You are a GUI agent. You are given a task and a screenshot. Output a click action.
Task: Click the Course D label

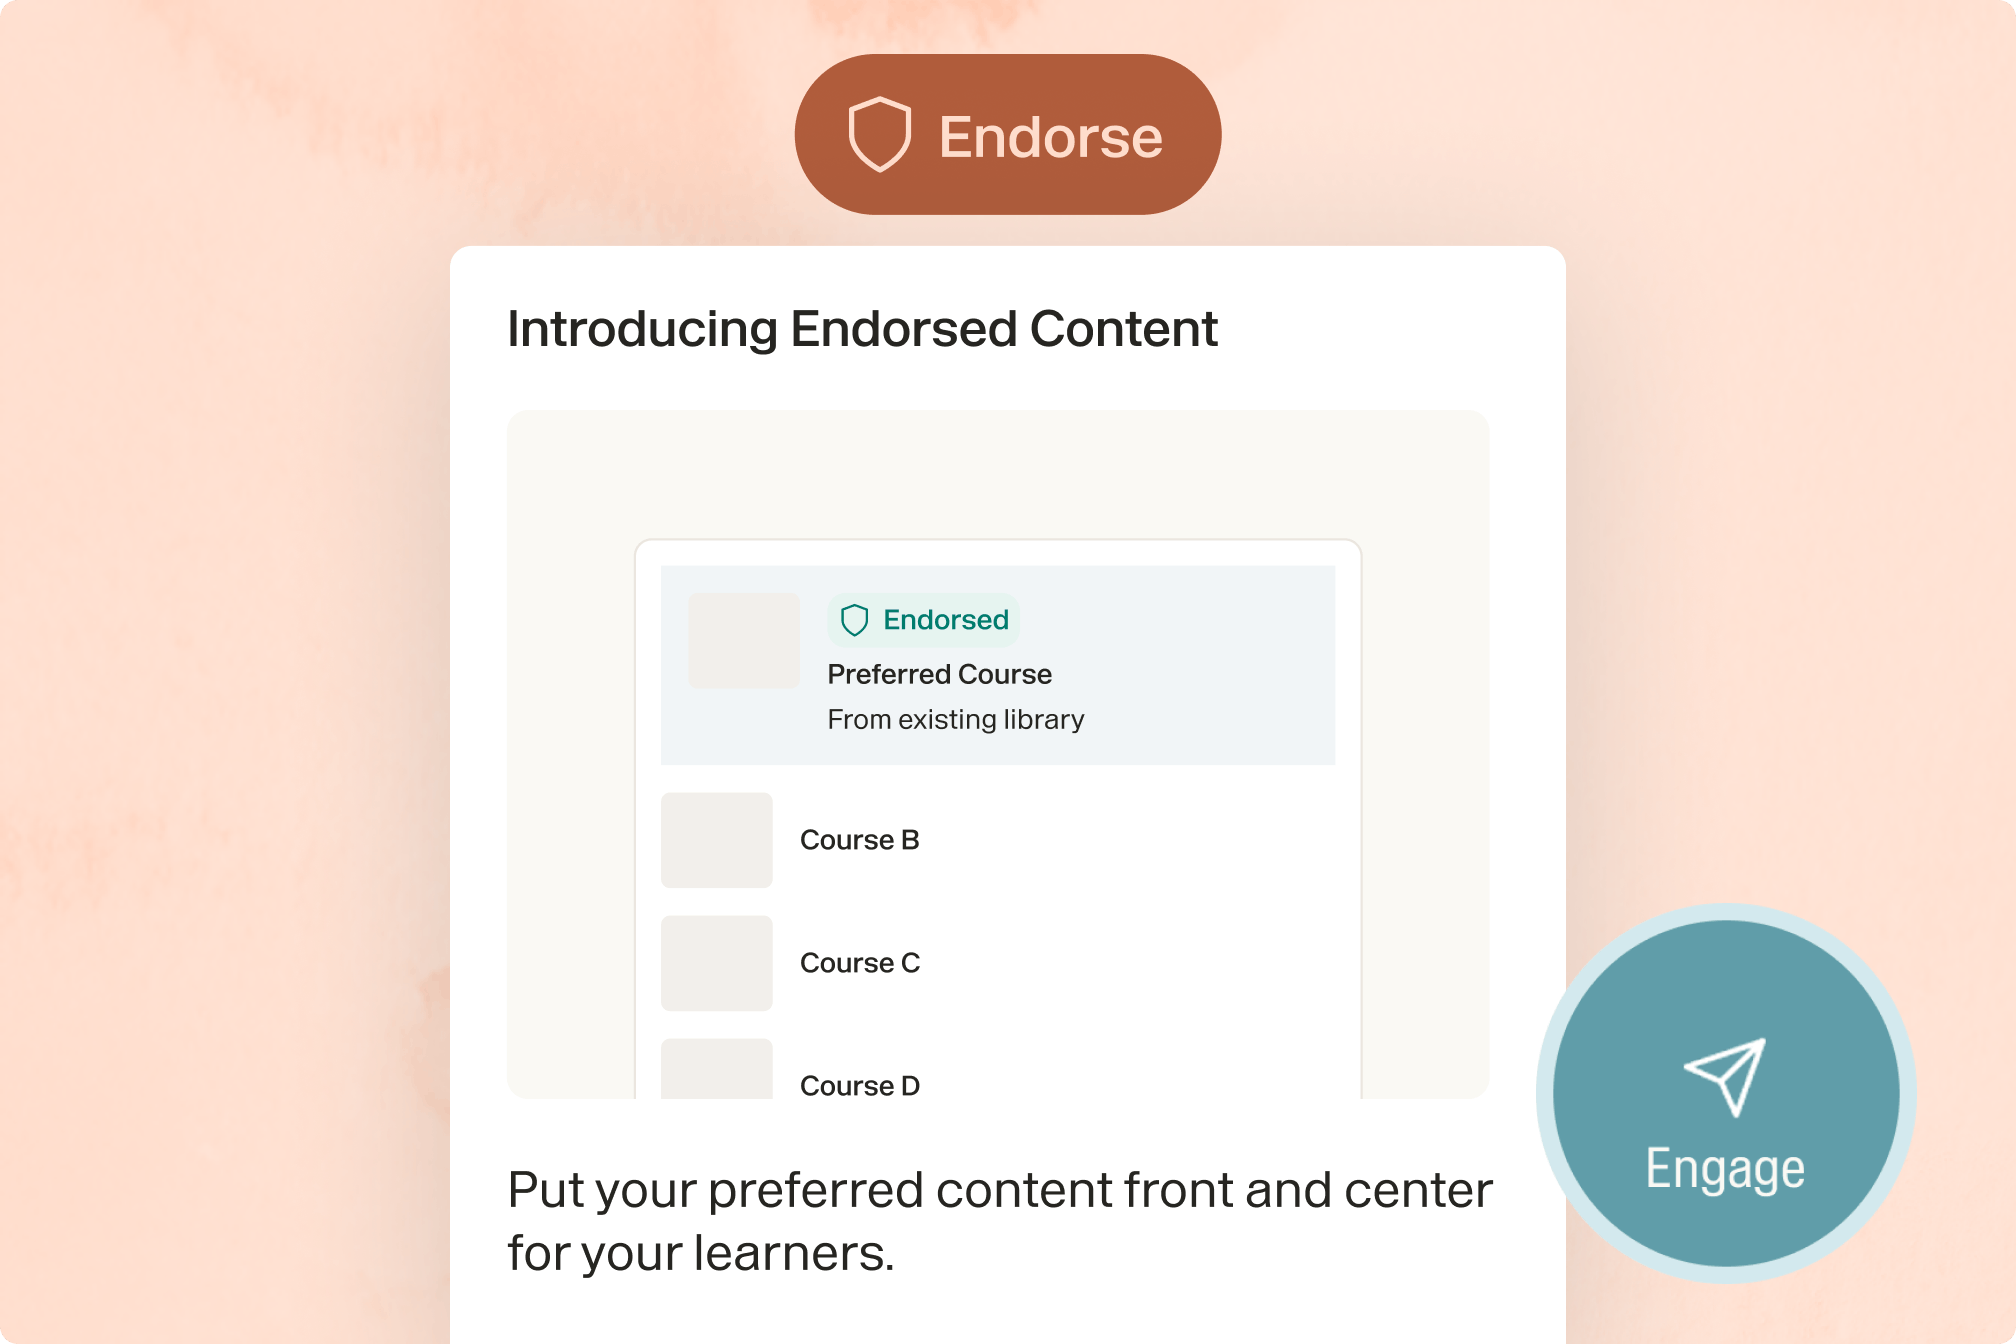859,1085
